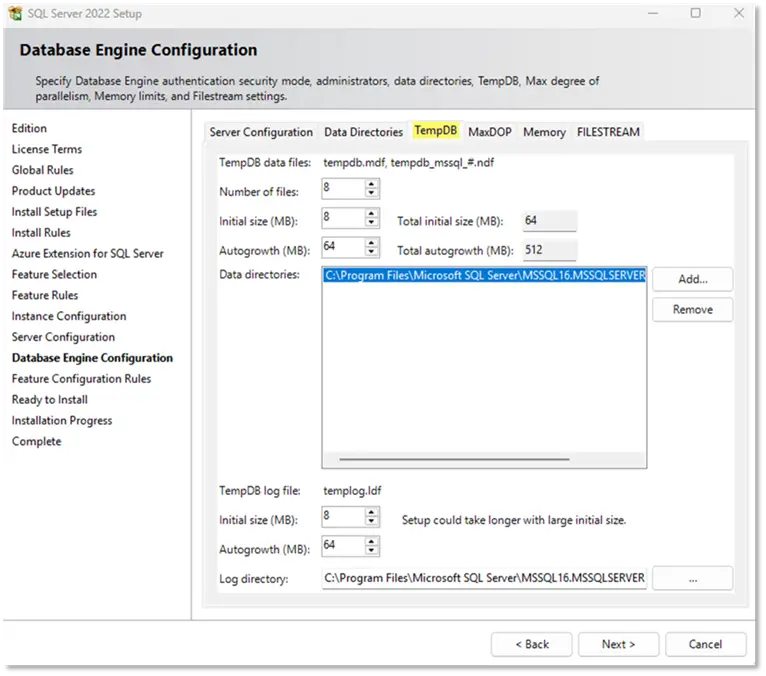This screenshot has width=766, height=676.
Task: Click License Terms in the sidebar
Action: (x=47, y=149)
